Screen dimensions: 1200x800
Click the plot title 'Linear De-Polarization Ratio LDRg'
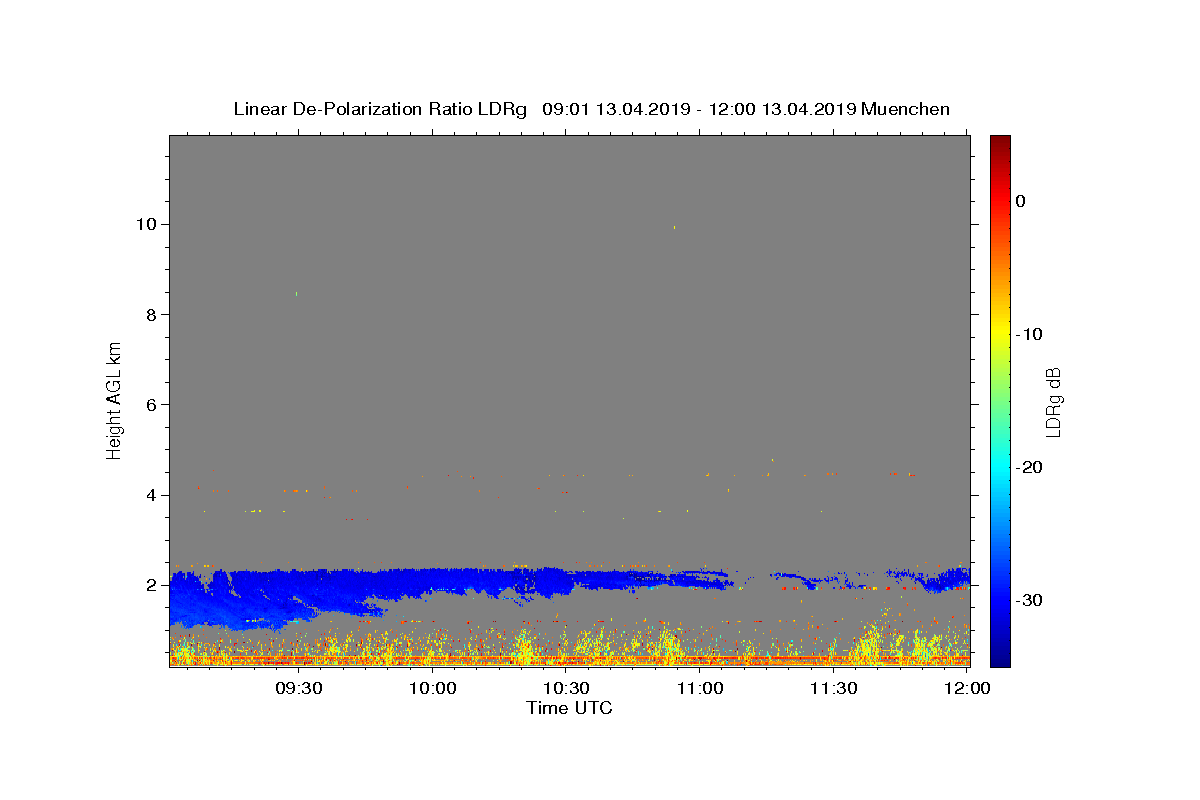pos(379,109)
